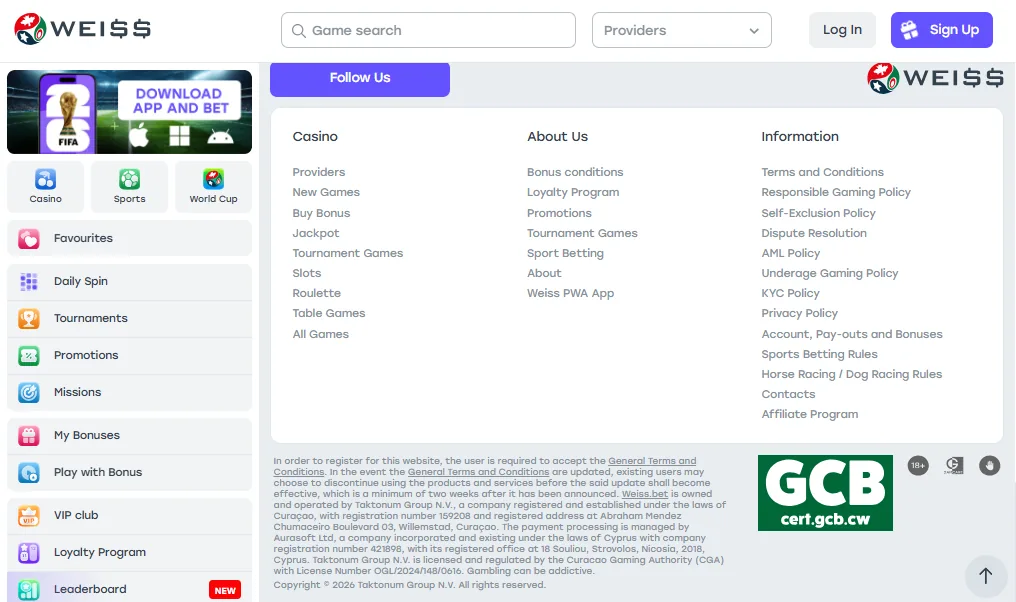Open the GCB cert.gcb.cw certificate badge

click(x=825, y=492)
